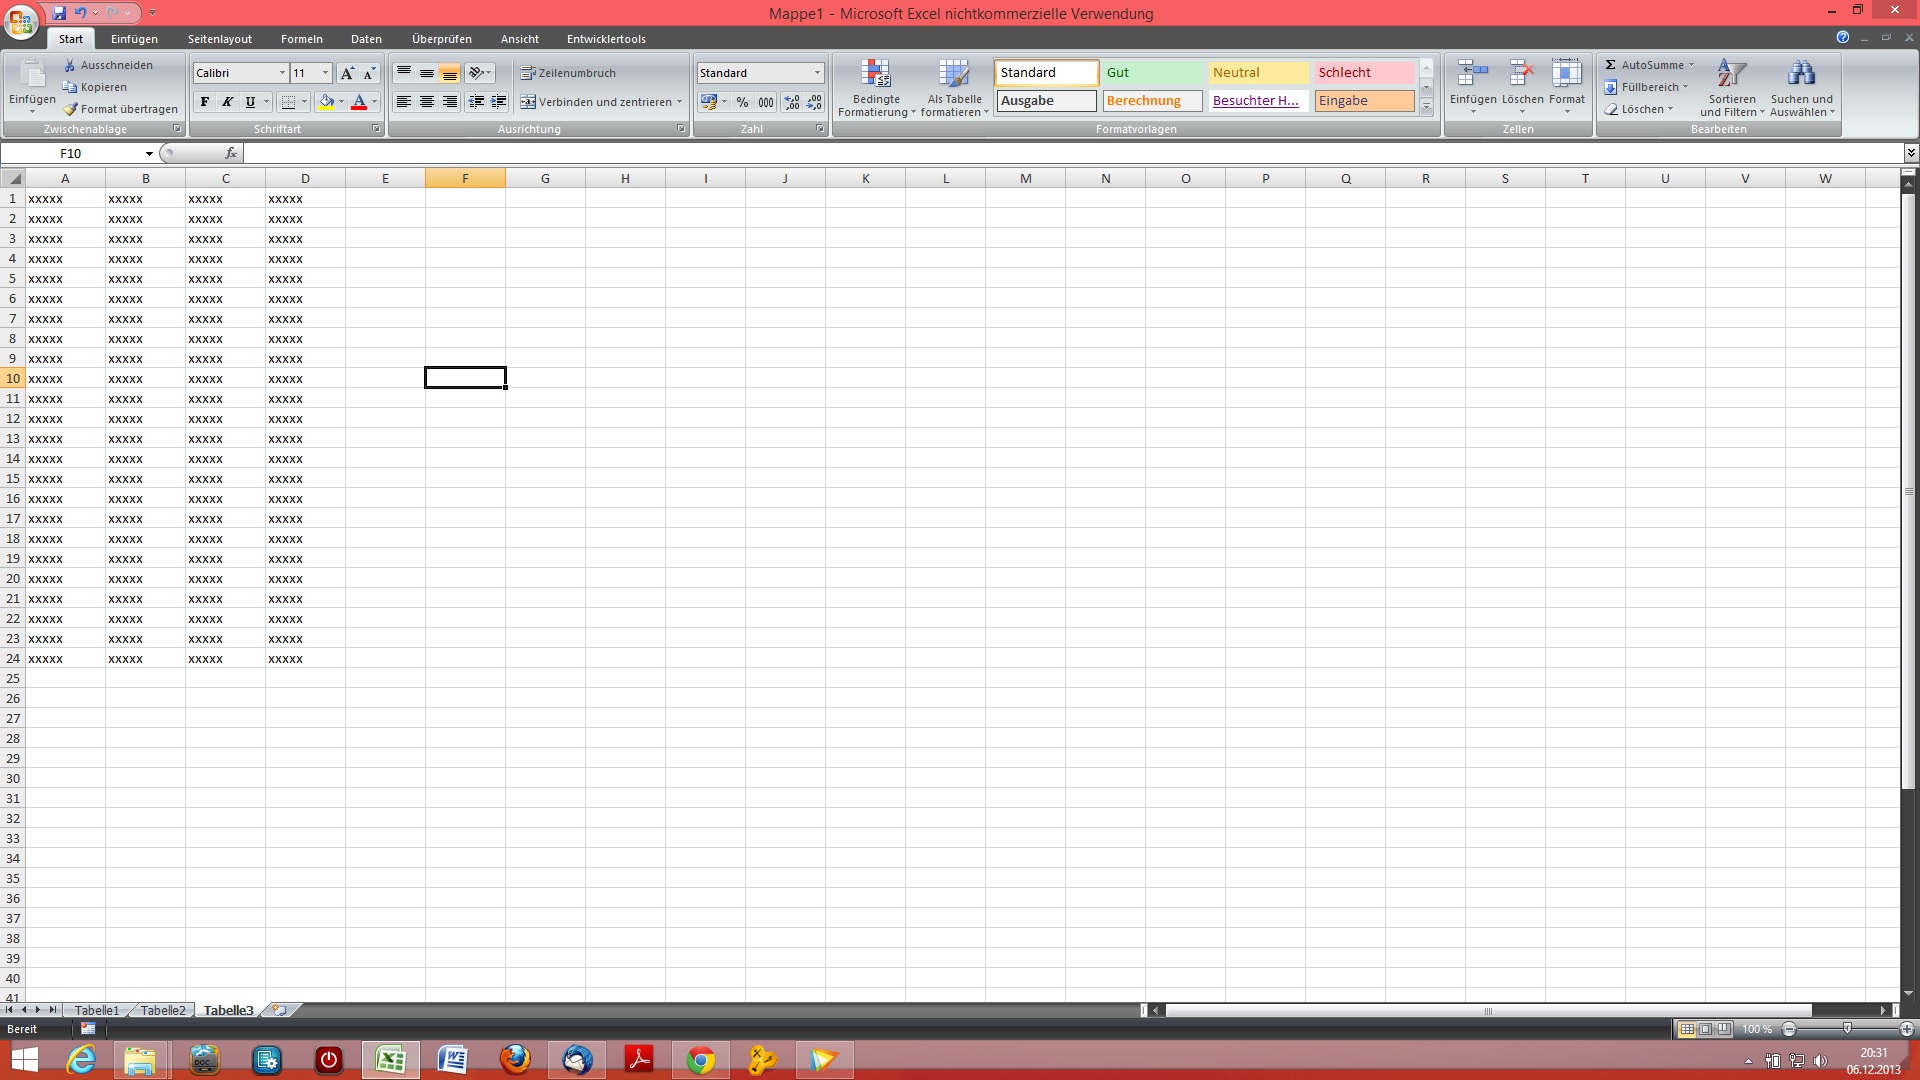
Task: Click the Bedingte Formatierung icon
Action: pos(876,75)
